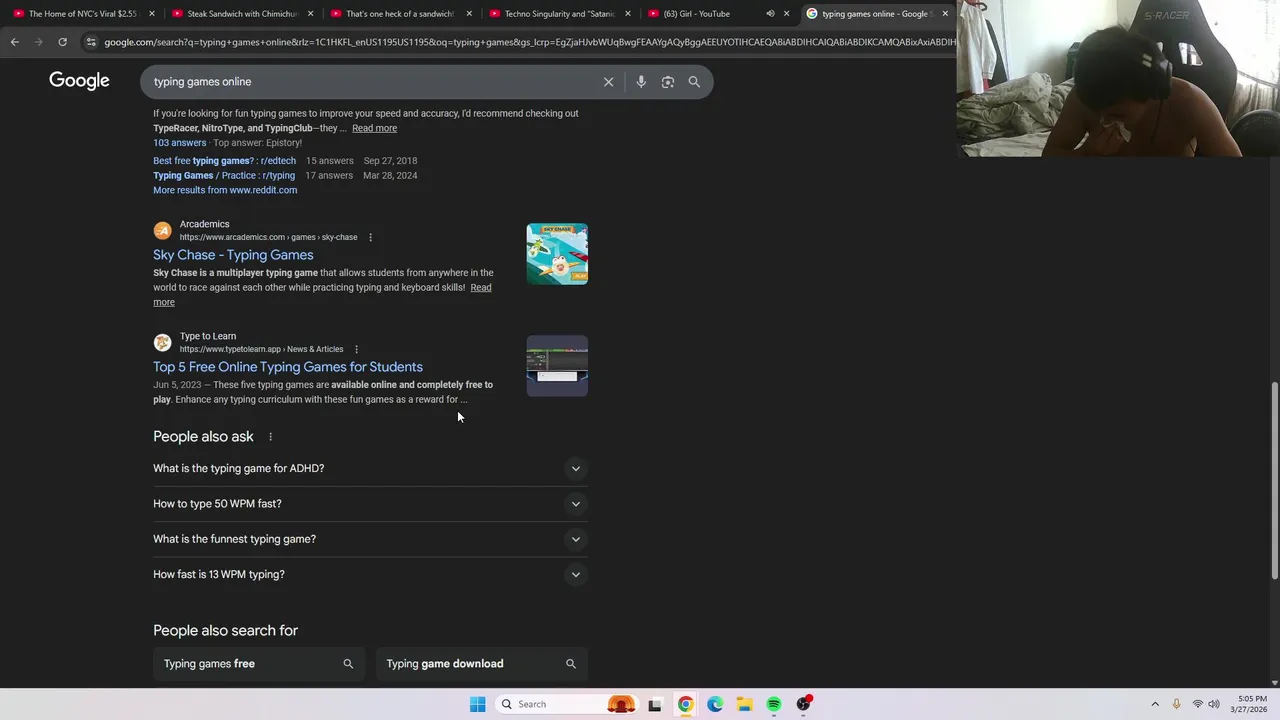The width and height of the screenshot is (1280, 720).
Task: Reload the current page
Action: point(62,42)
